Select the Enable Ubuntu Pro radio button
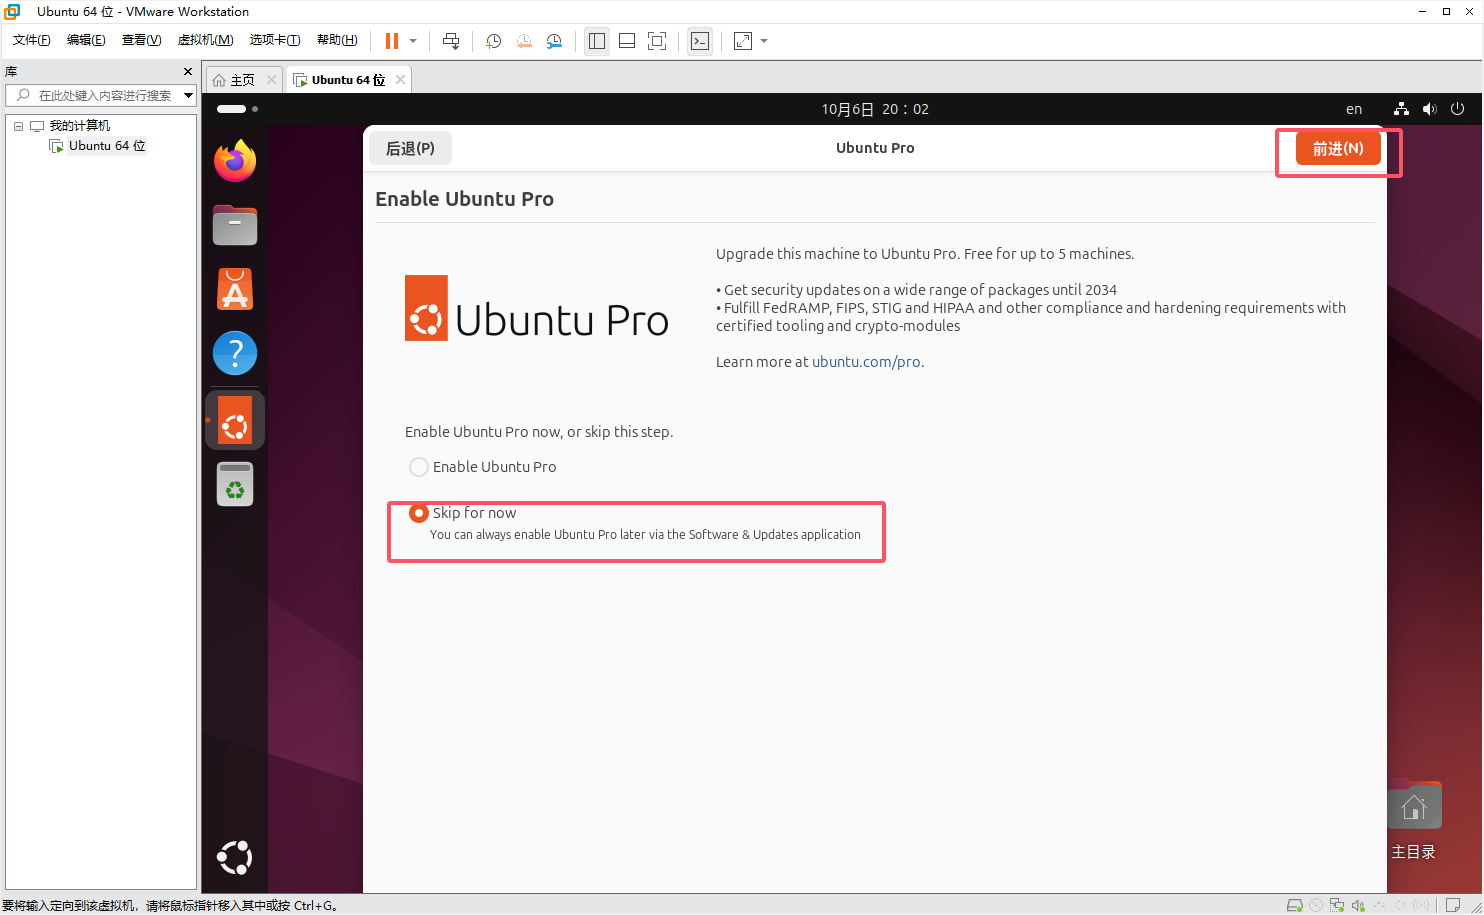 419,467
